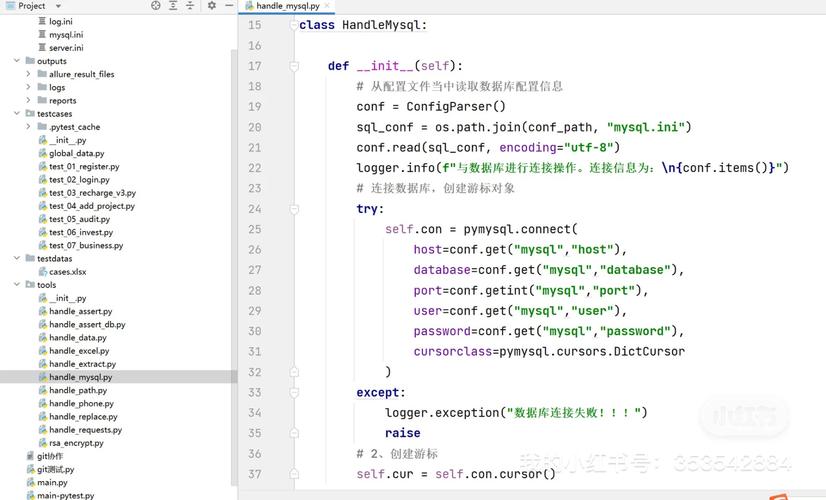Image resolution: width=826 pixels, height=500 pixels.
Task: Collapse the outputs folder
Action: [17, 61]
